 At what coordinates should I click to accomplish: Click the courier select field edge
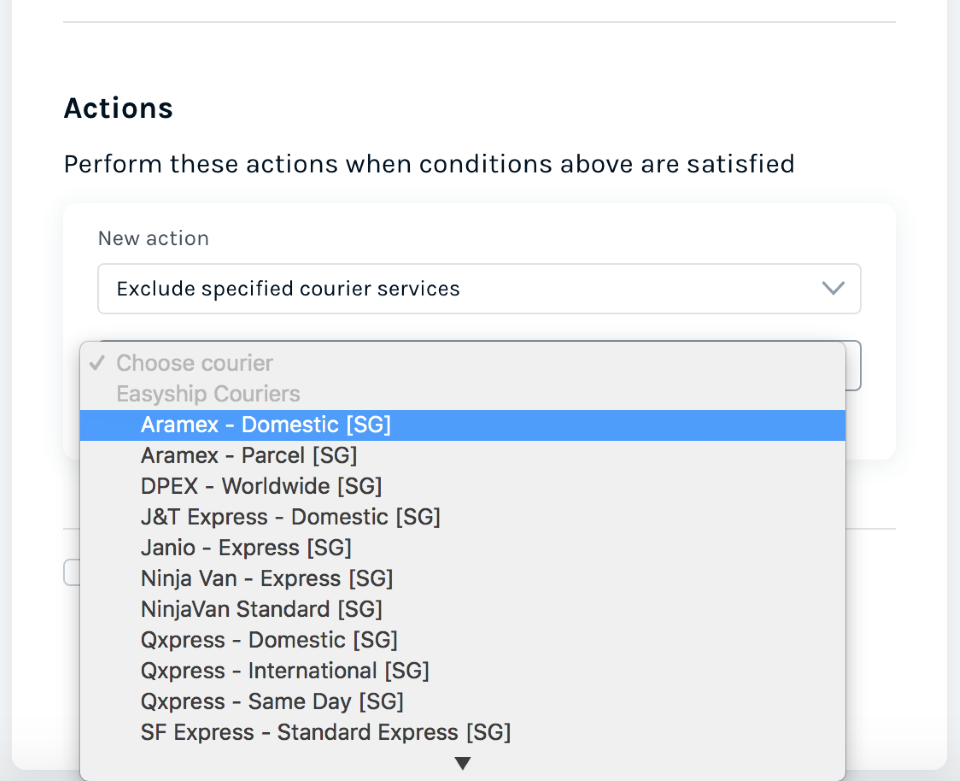[x=853, y=365]
